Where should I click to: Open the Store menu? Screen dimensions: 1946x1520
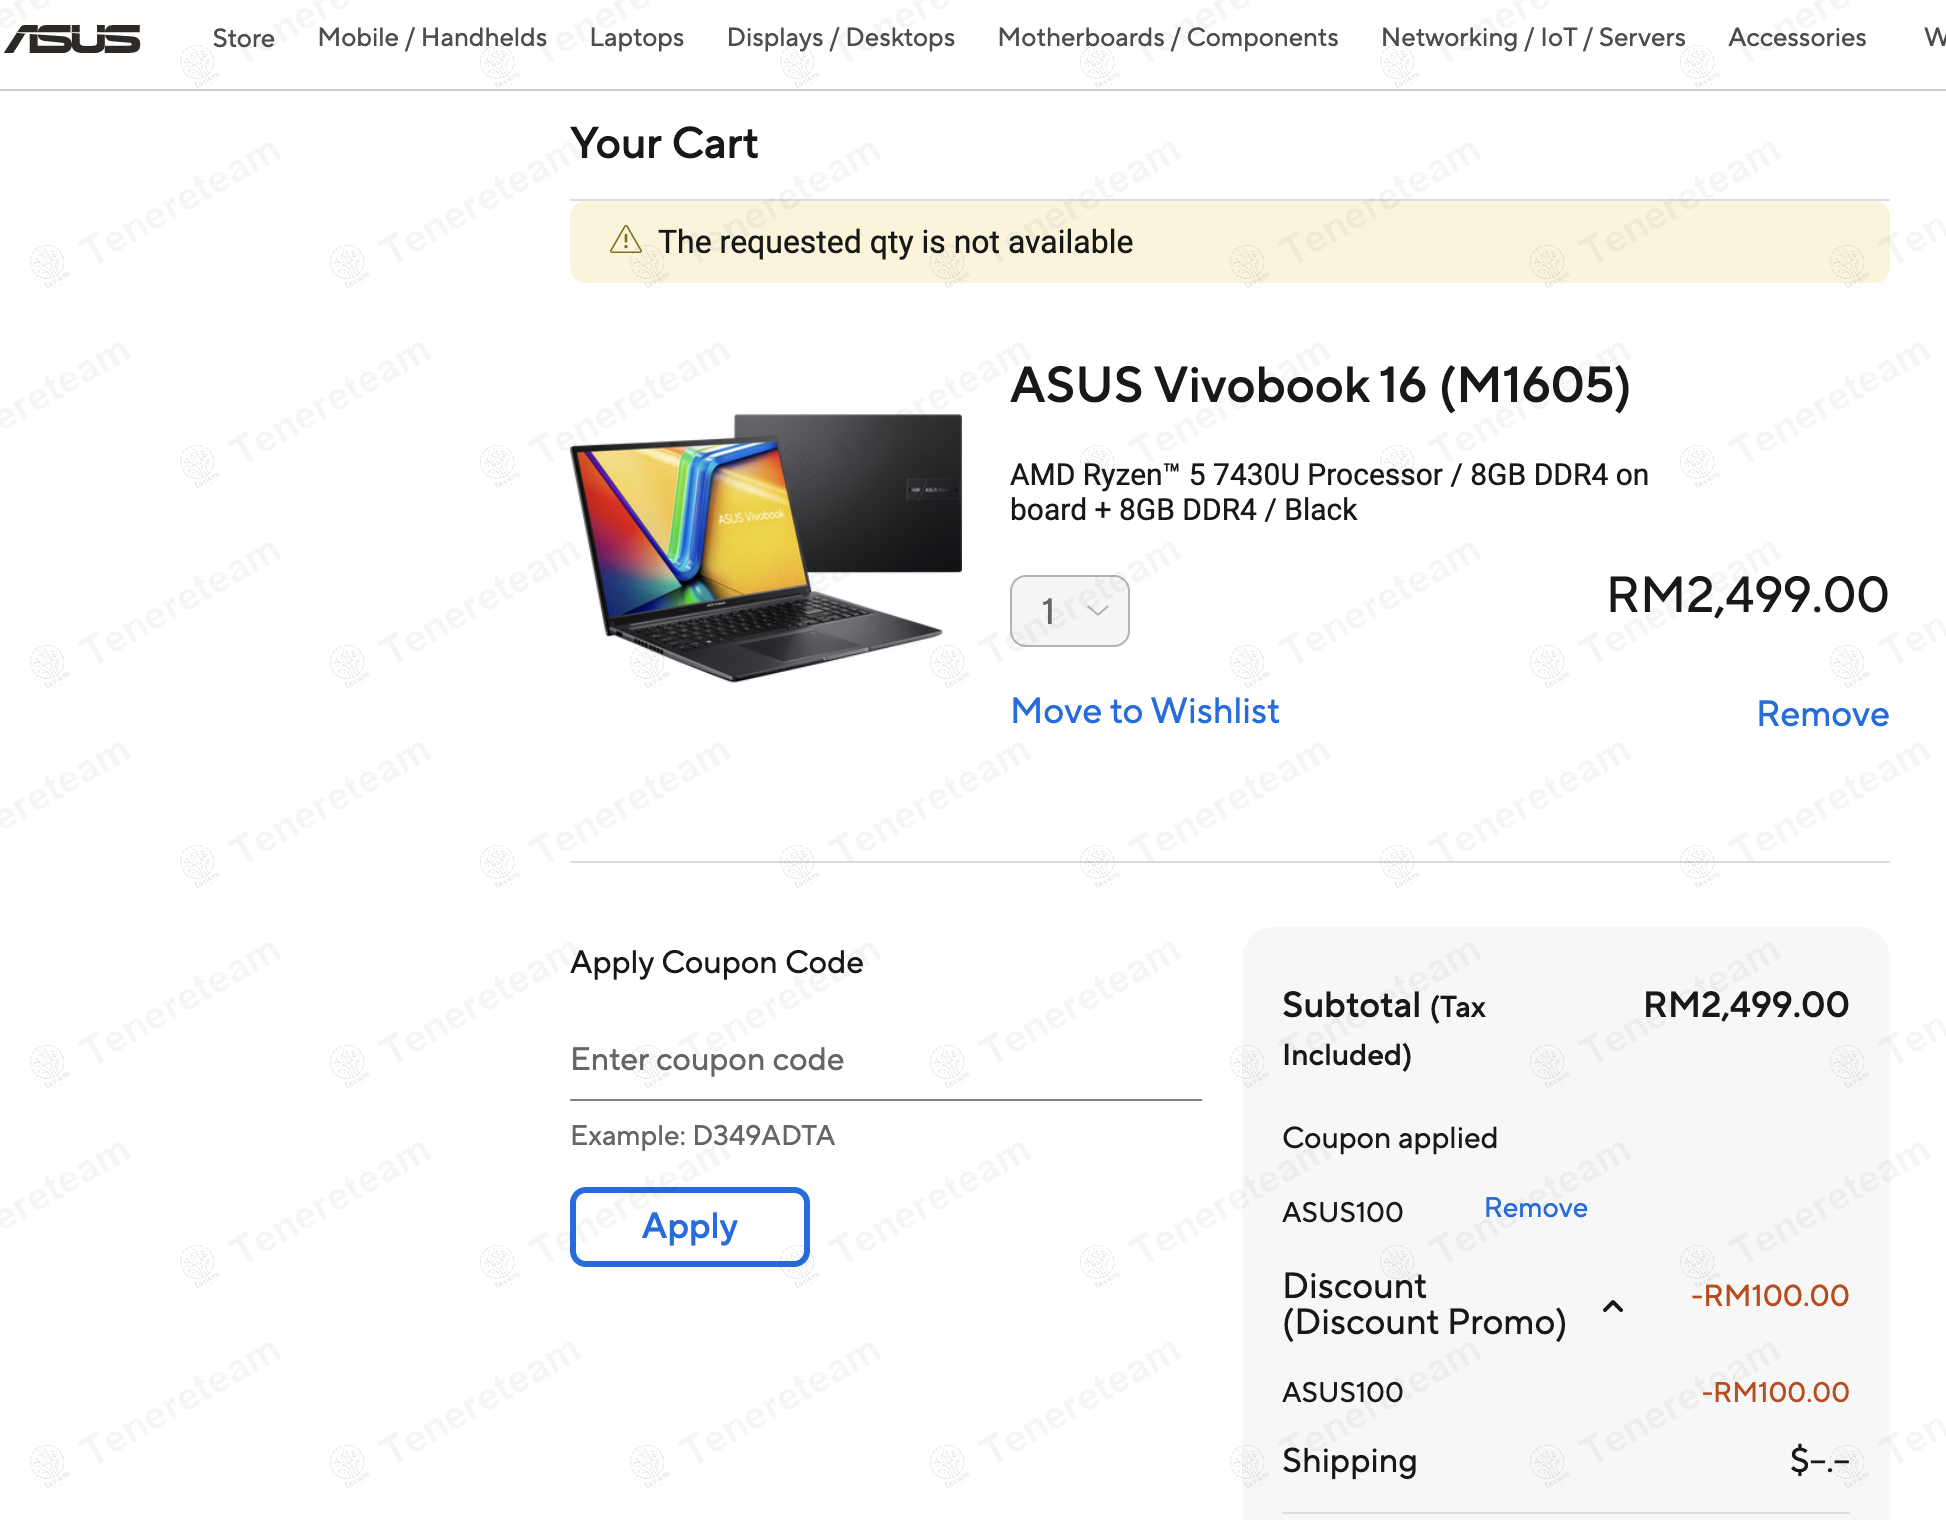[243, 38]
